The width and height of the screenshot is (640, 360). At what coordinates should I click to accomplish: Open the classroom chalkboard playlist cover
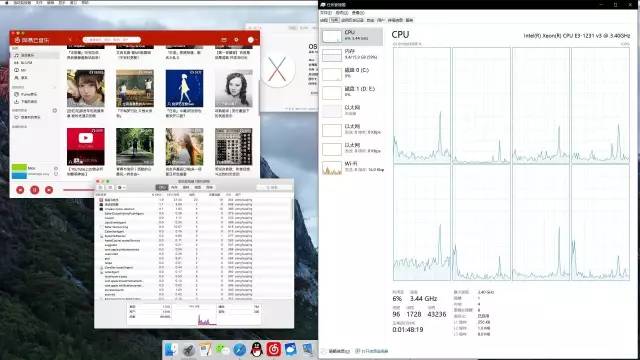click(x=135, y=89)
